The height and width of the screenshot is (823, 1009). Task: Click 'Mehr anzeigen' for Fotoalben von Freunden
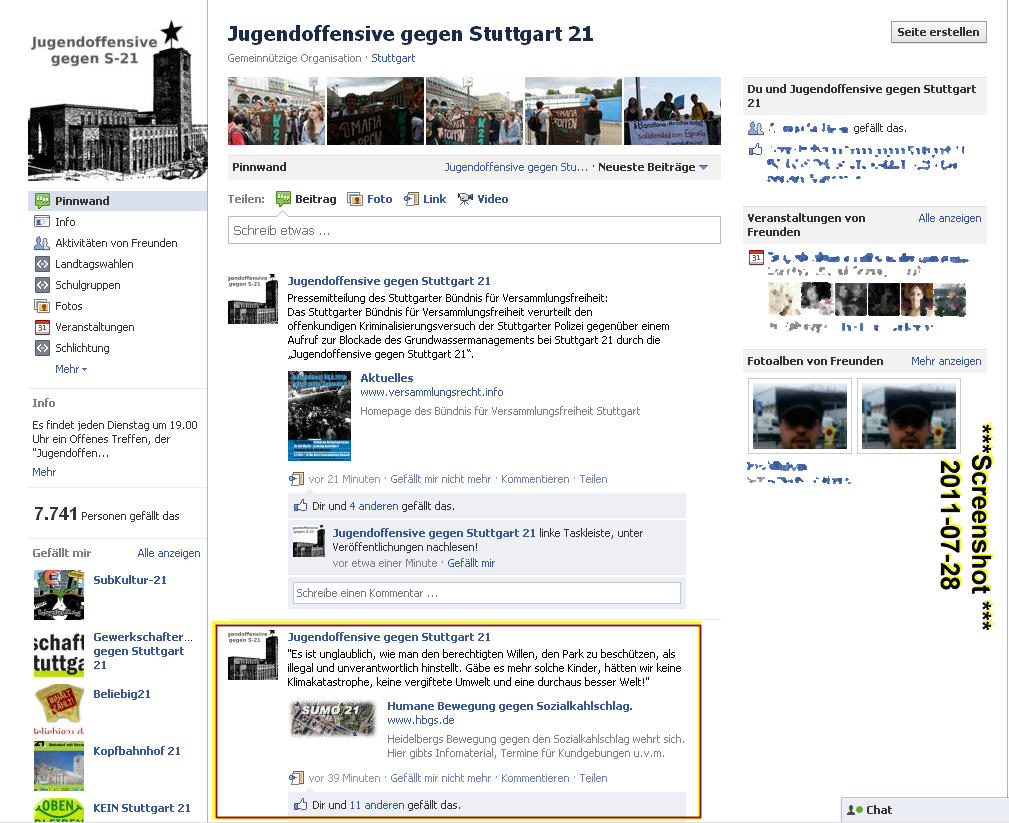pyautogui.click(x=946, y=361)
